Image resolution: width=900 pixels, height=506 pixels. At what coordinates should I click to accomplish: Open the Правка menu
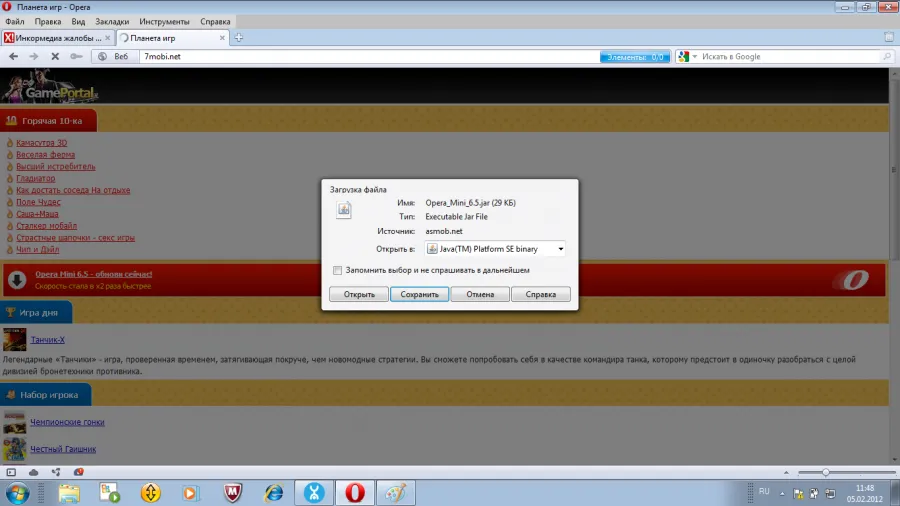point(48,21)
